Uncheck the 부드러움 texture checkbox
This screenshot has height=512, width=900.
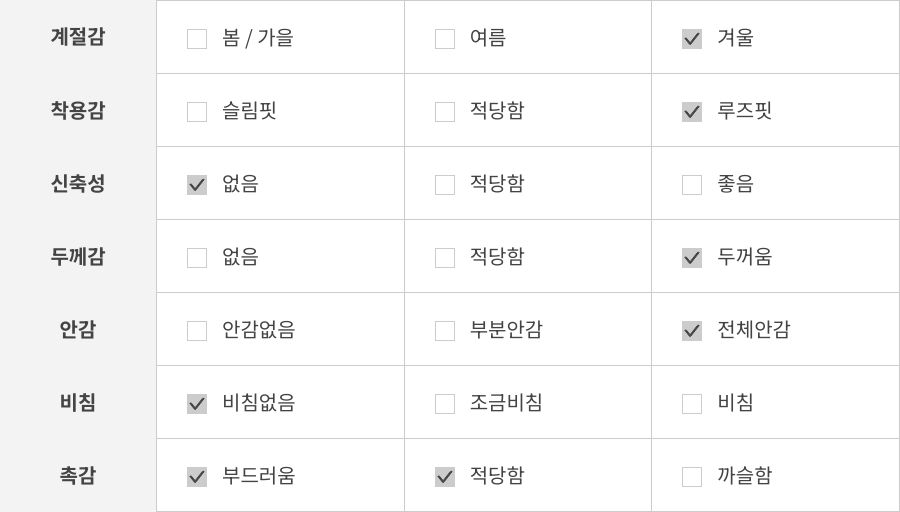[x=197, y=477]
